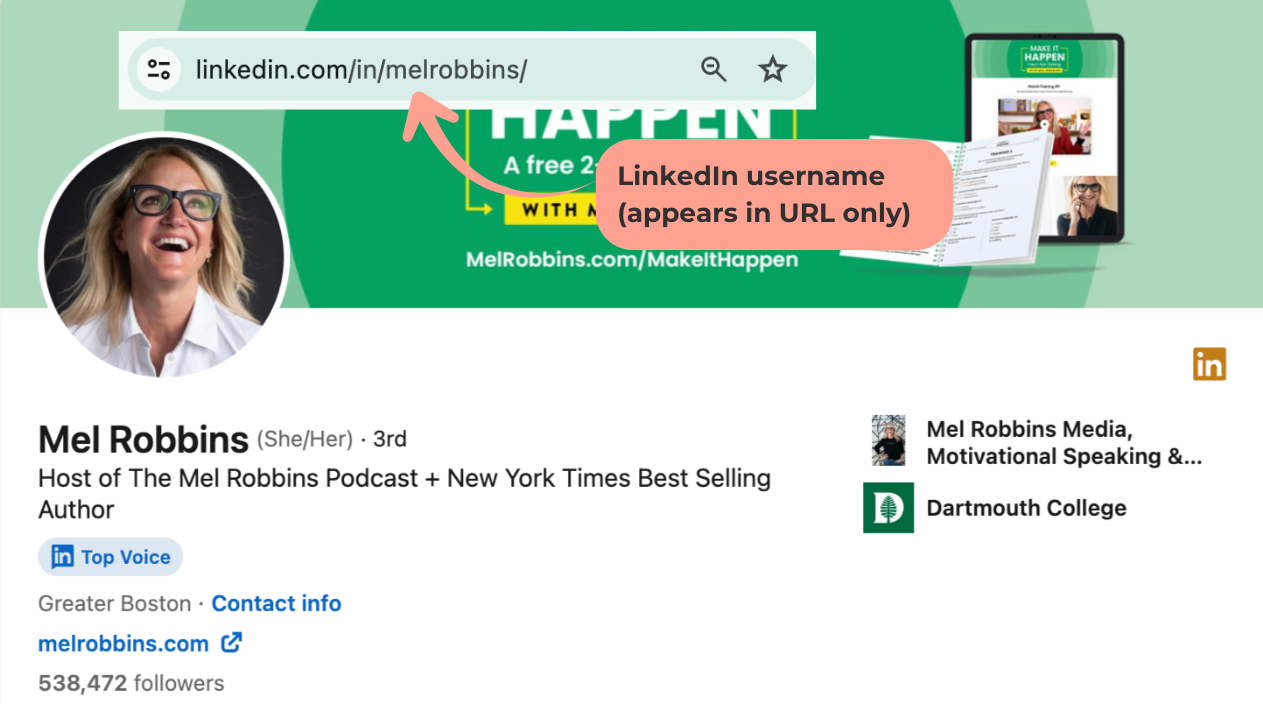1263x704 pixels.
Task: Click the external link icon beside melrobbins.com
Action: pyautogui.click(x=231, y=643)
